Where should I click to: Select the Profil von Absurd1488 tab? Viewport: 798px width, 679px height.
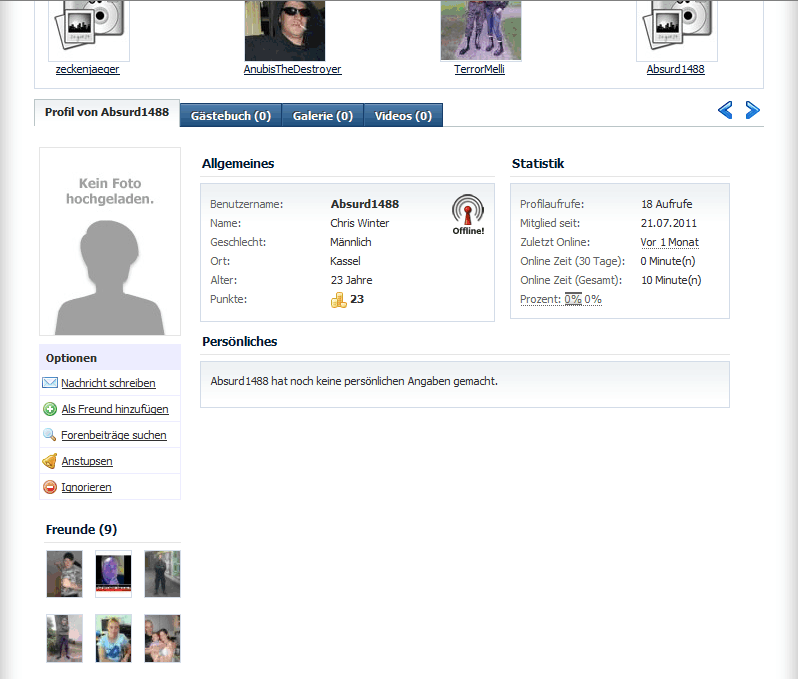[107, 113]
